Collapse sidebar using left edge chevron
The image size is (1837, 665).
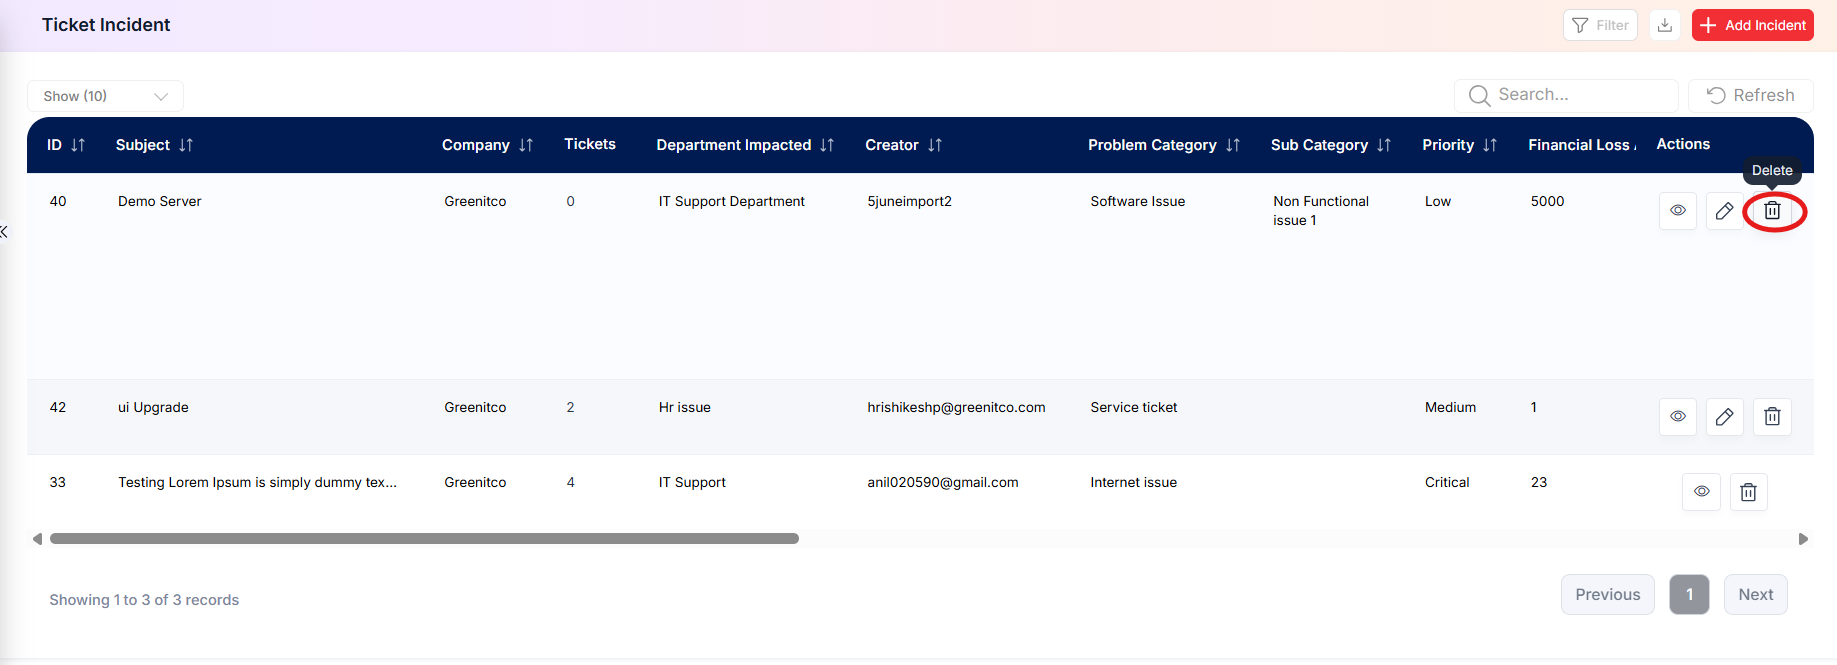4,232
